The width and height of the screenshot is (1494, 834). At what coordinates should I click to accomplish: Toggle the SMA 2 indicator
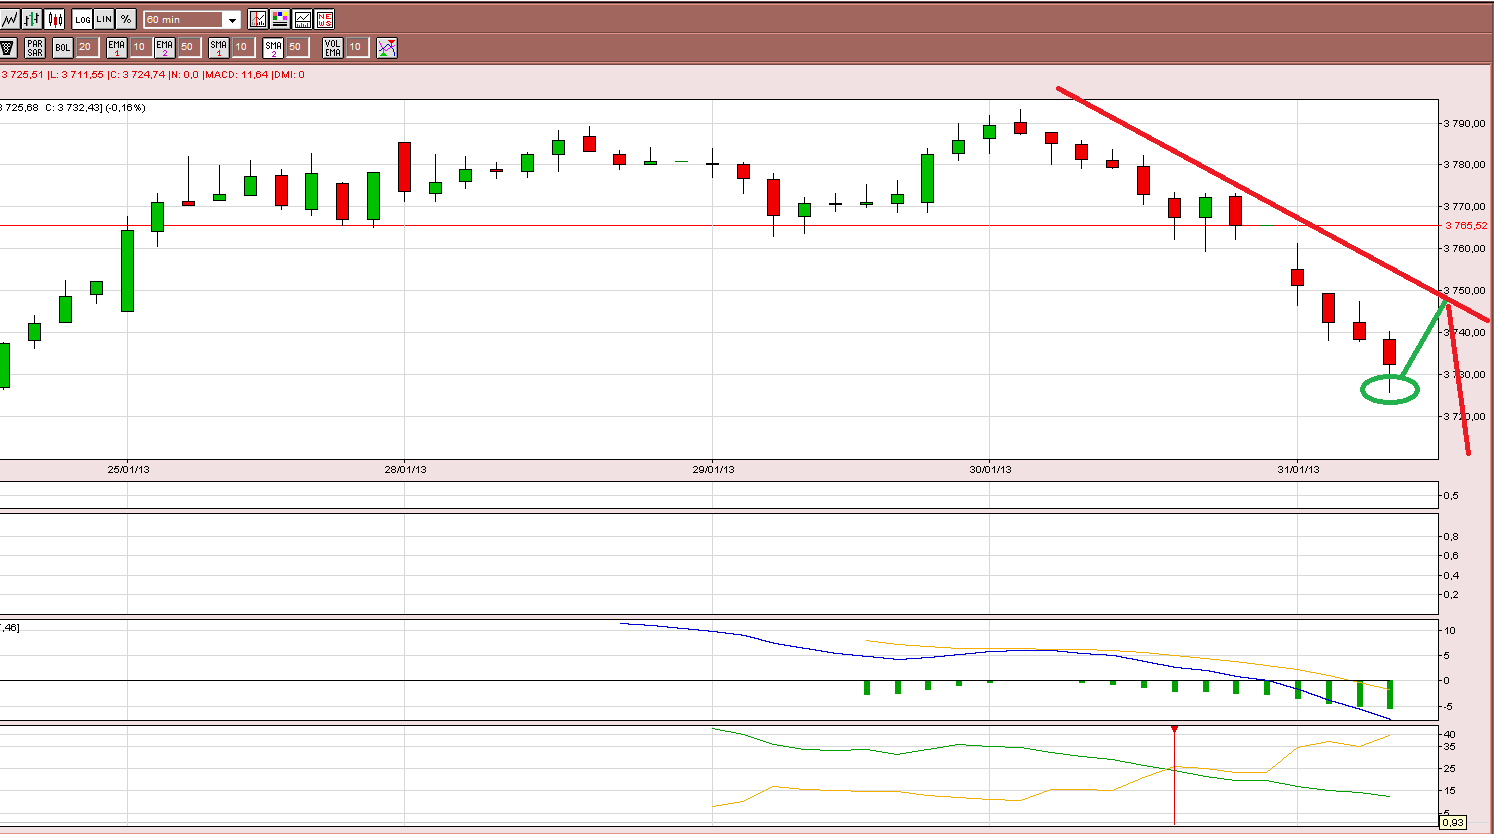[273, 47]
